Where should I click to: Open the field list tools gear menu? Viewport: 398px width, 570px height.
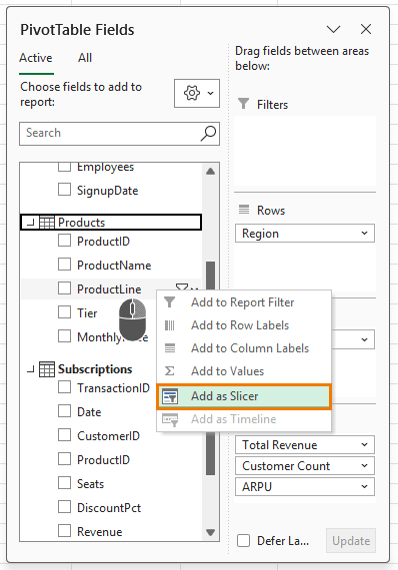click(x=197, y=93)
